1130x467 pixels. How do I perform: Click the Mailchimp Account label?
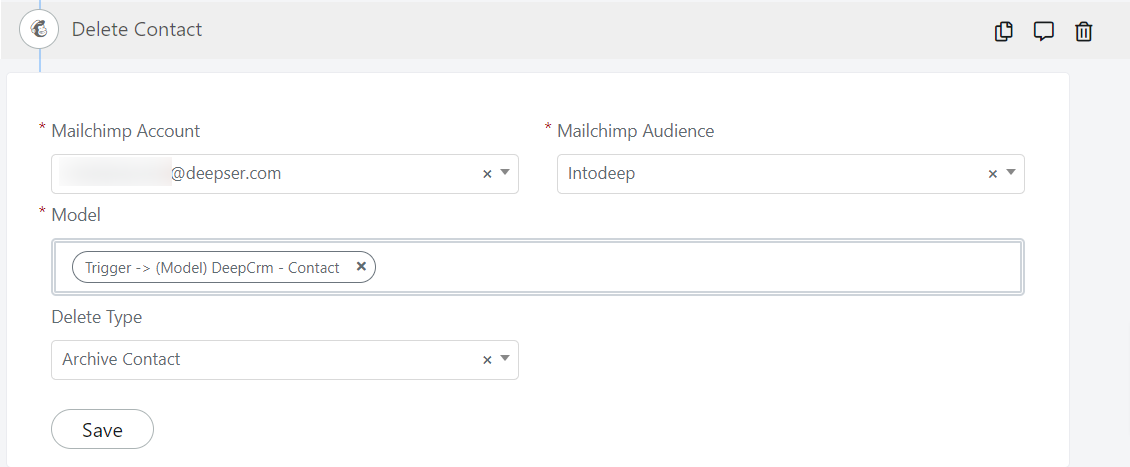[x=125, y=131]
